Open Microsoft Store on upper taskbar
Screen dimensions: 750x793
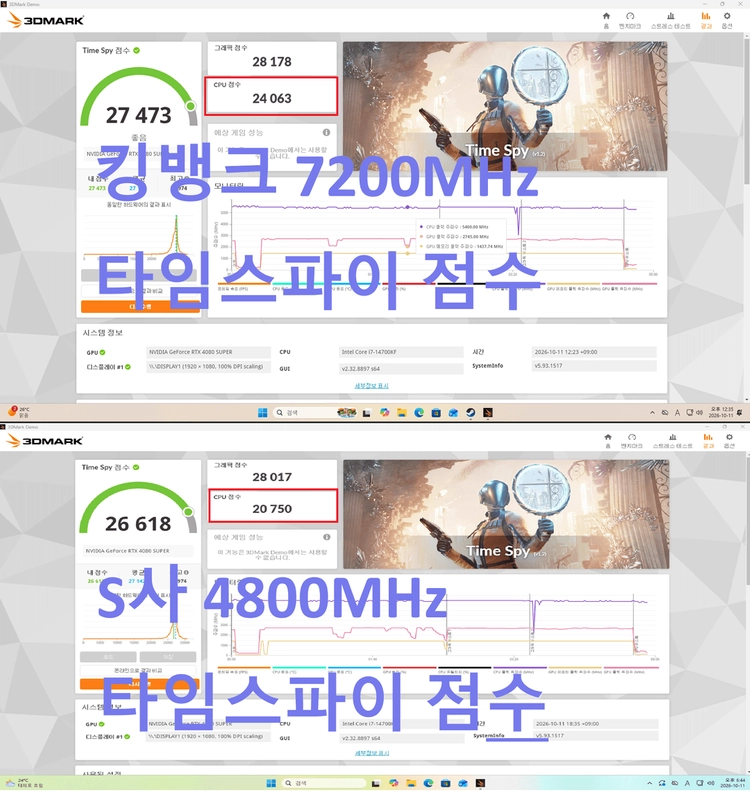click(x=436, y=413)
